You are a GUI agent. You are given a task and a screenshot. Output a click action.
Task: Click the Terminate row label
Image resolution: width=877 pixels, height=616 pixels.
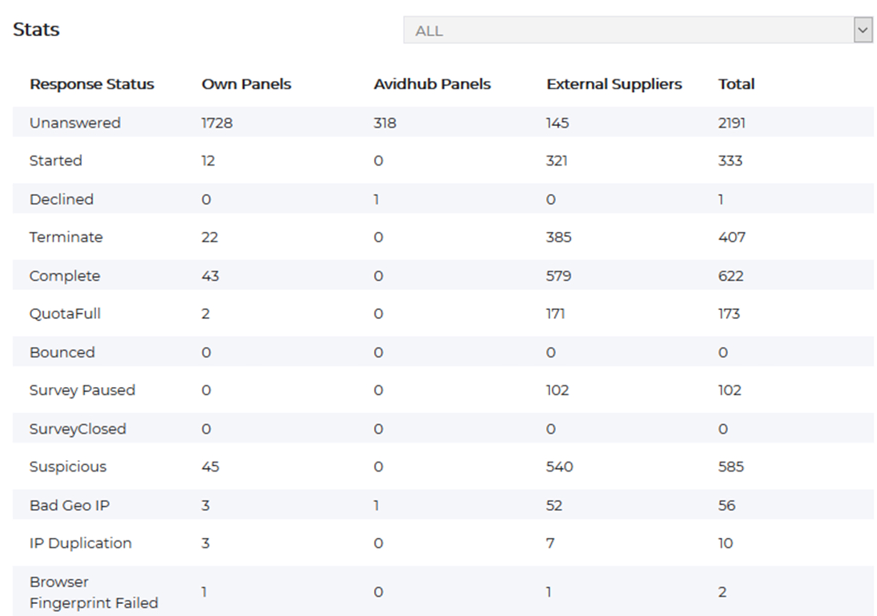pos(66,238)
